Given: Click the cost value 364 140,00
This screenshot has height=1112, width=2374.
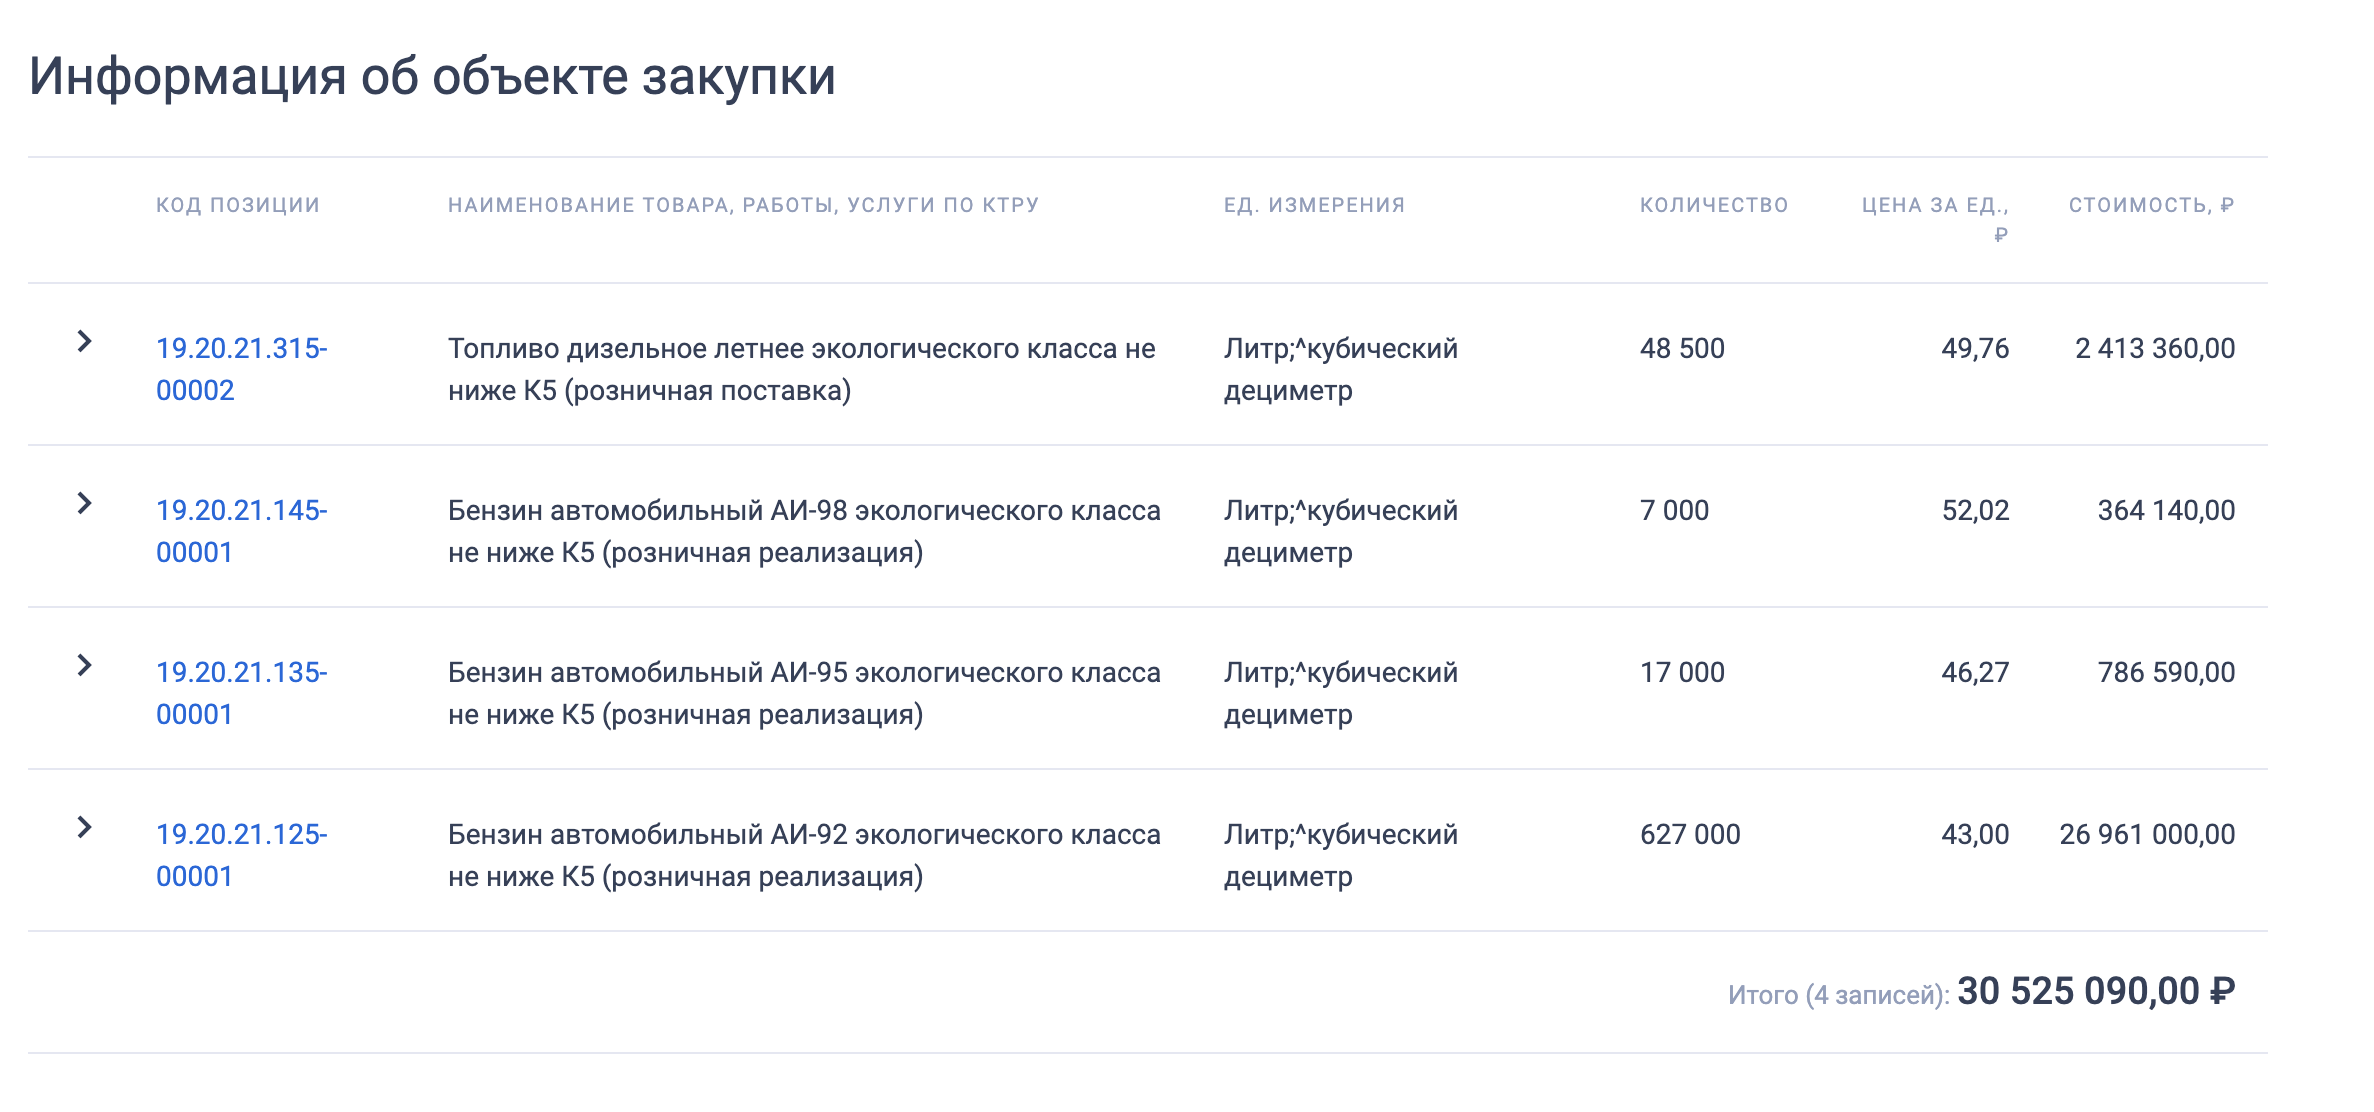Looking at the screenshot, I should (2166, 510).
